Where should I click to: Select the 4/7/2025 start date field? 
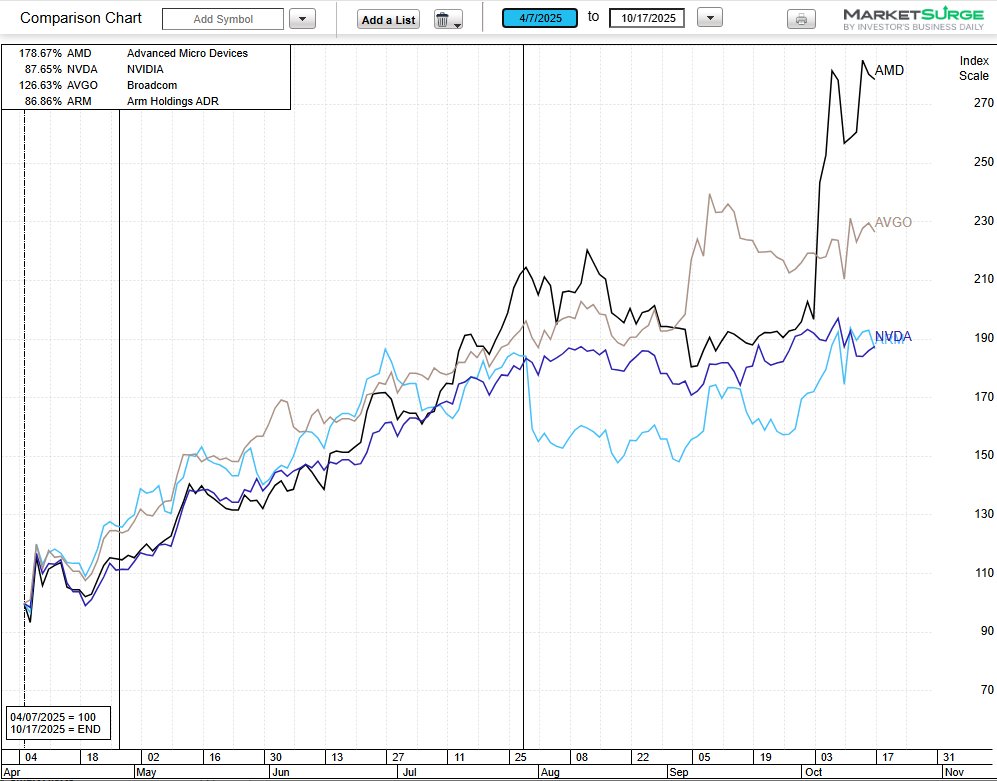coord(540,18)
